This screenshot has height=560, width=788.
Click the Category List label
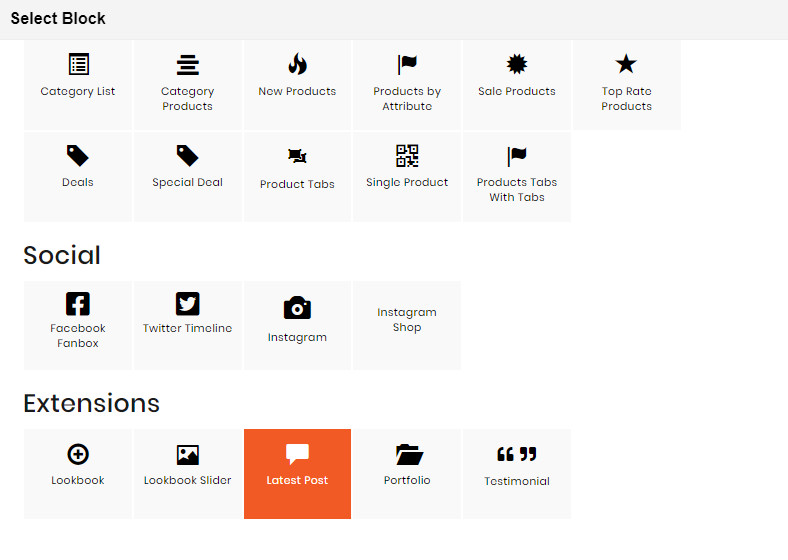78,91
